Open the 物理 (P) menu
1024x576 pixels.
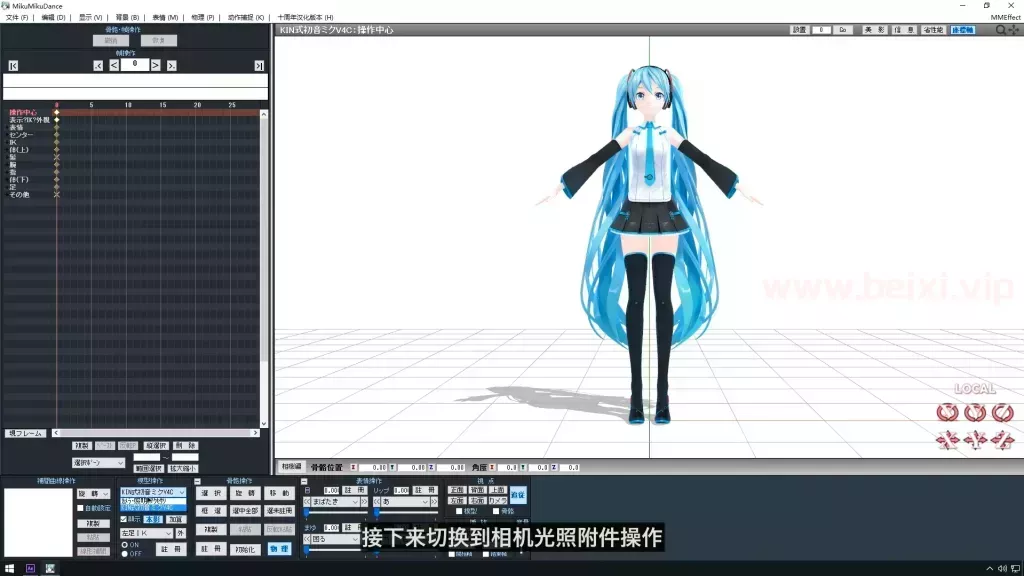pyautogui.click(x=202, y=18)
